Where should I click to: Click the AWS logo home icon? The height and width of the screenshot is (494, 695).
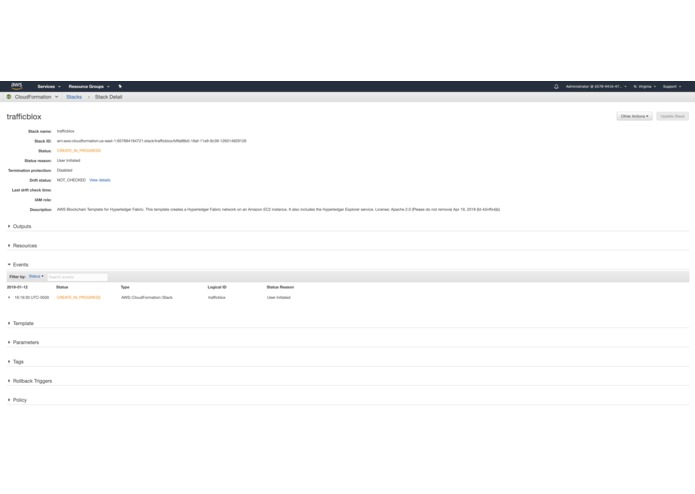[x=17, y=86]
